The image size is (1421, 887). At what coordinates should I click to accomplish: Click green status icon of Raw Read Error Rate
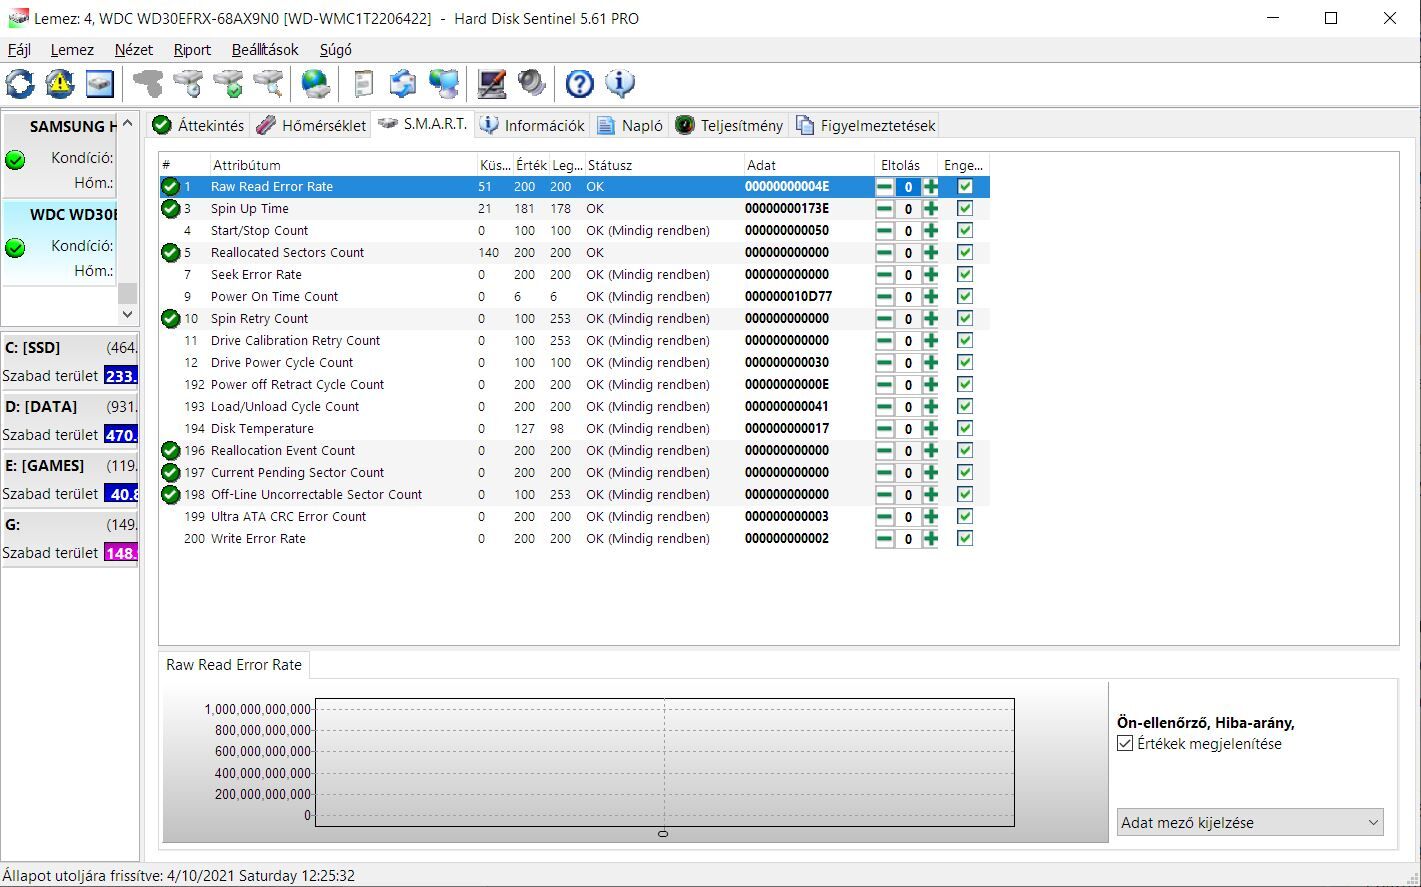pos(171,187)
